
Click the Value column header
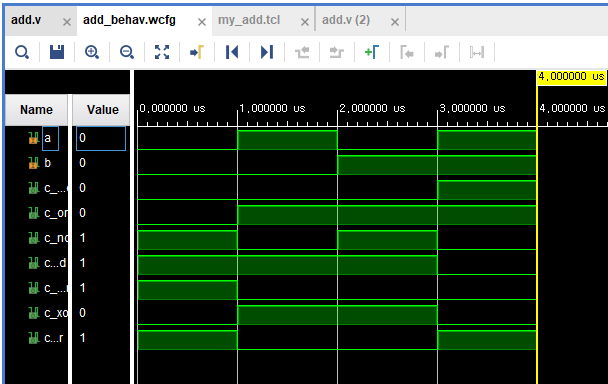[x=101, y=110]
